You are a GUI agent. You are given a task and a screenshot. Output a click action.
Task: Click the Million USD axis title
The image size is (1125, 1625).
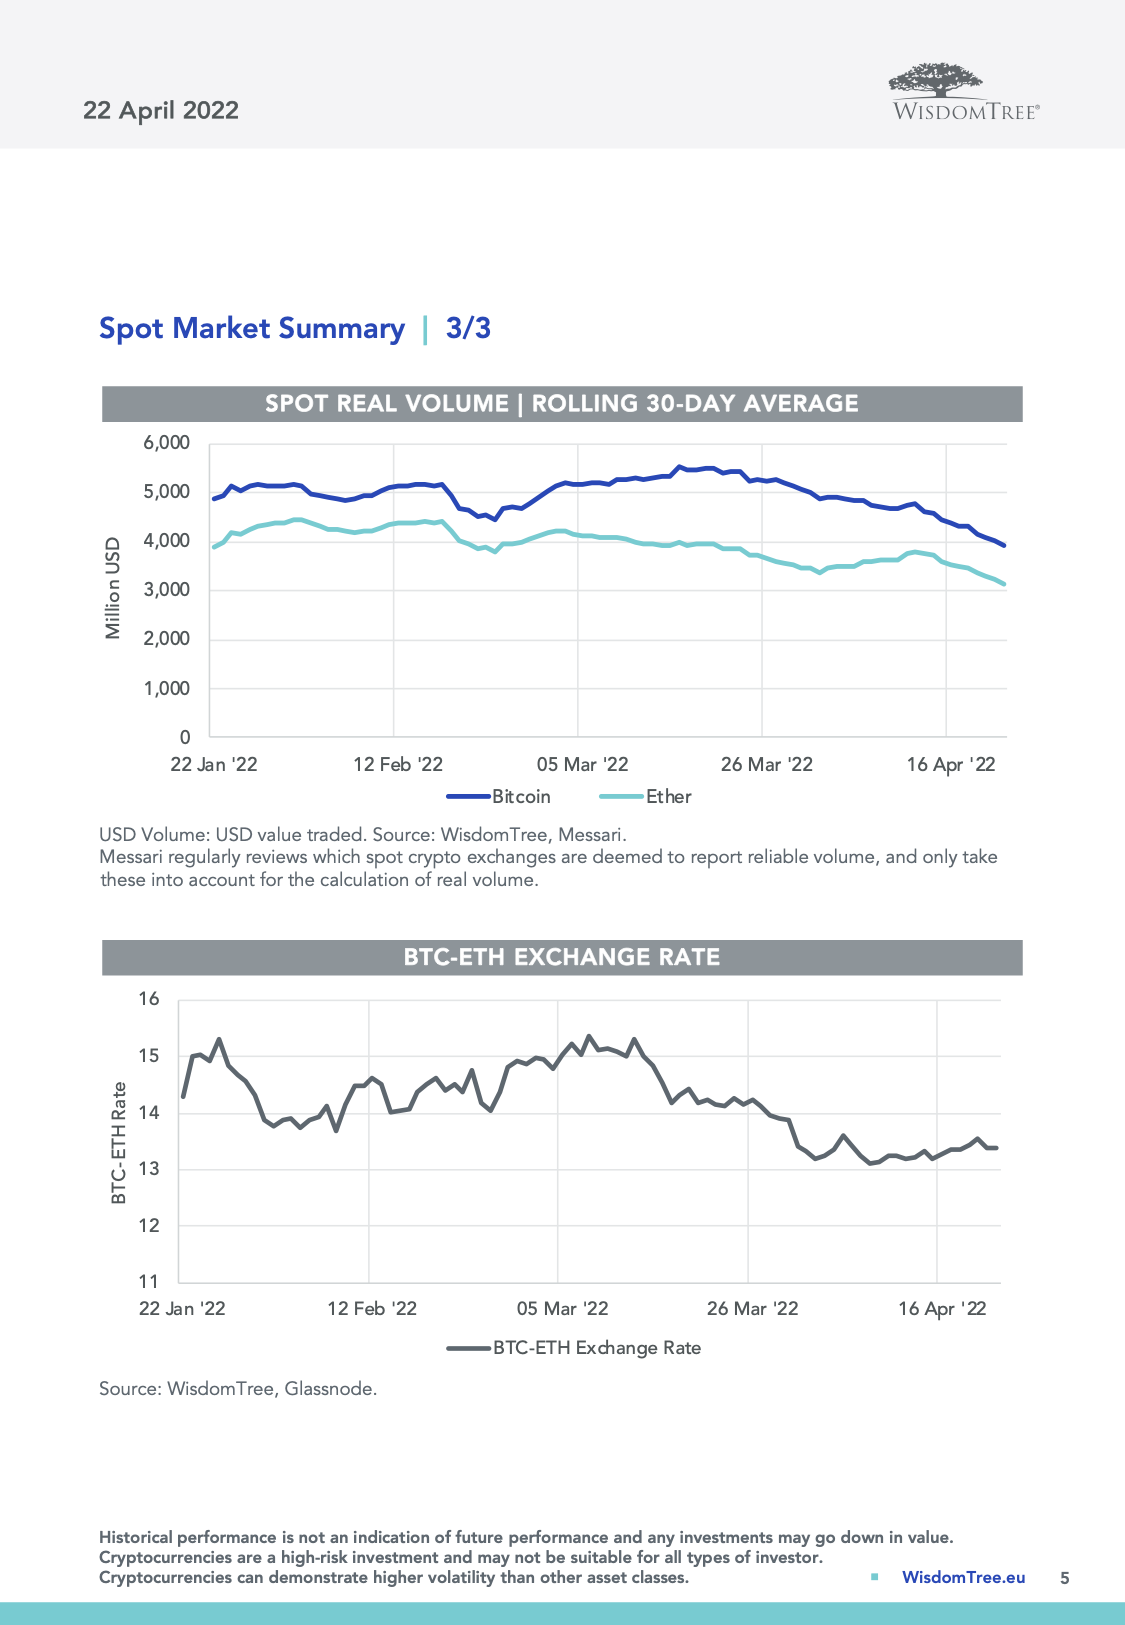[113, 588]
